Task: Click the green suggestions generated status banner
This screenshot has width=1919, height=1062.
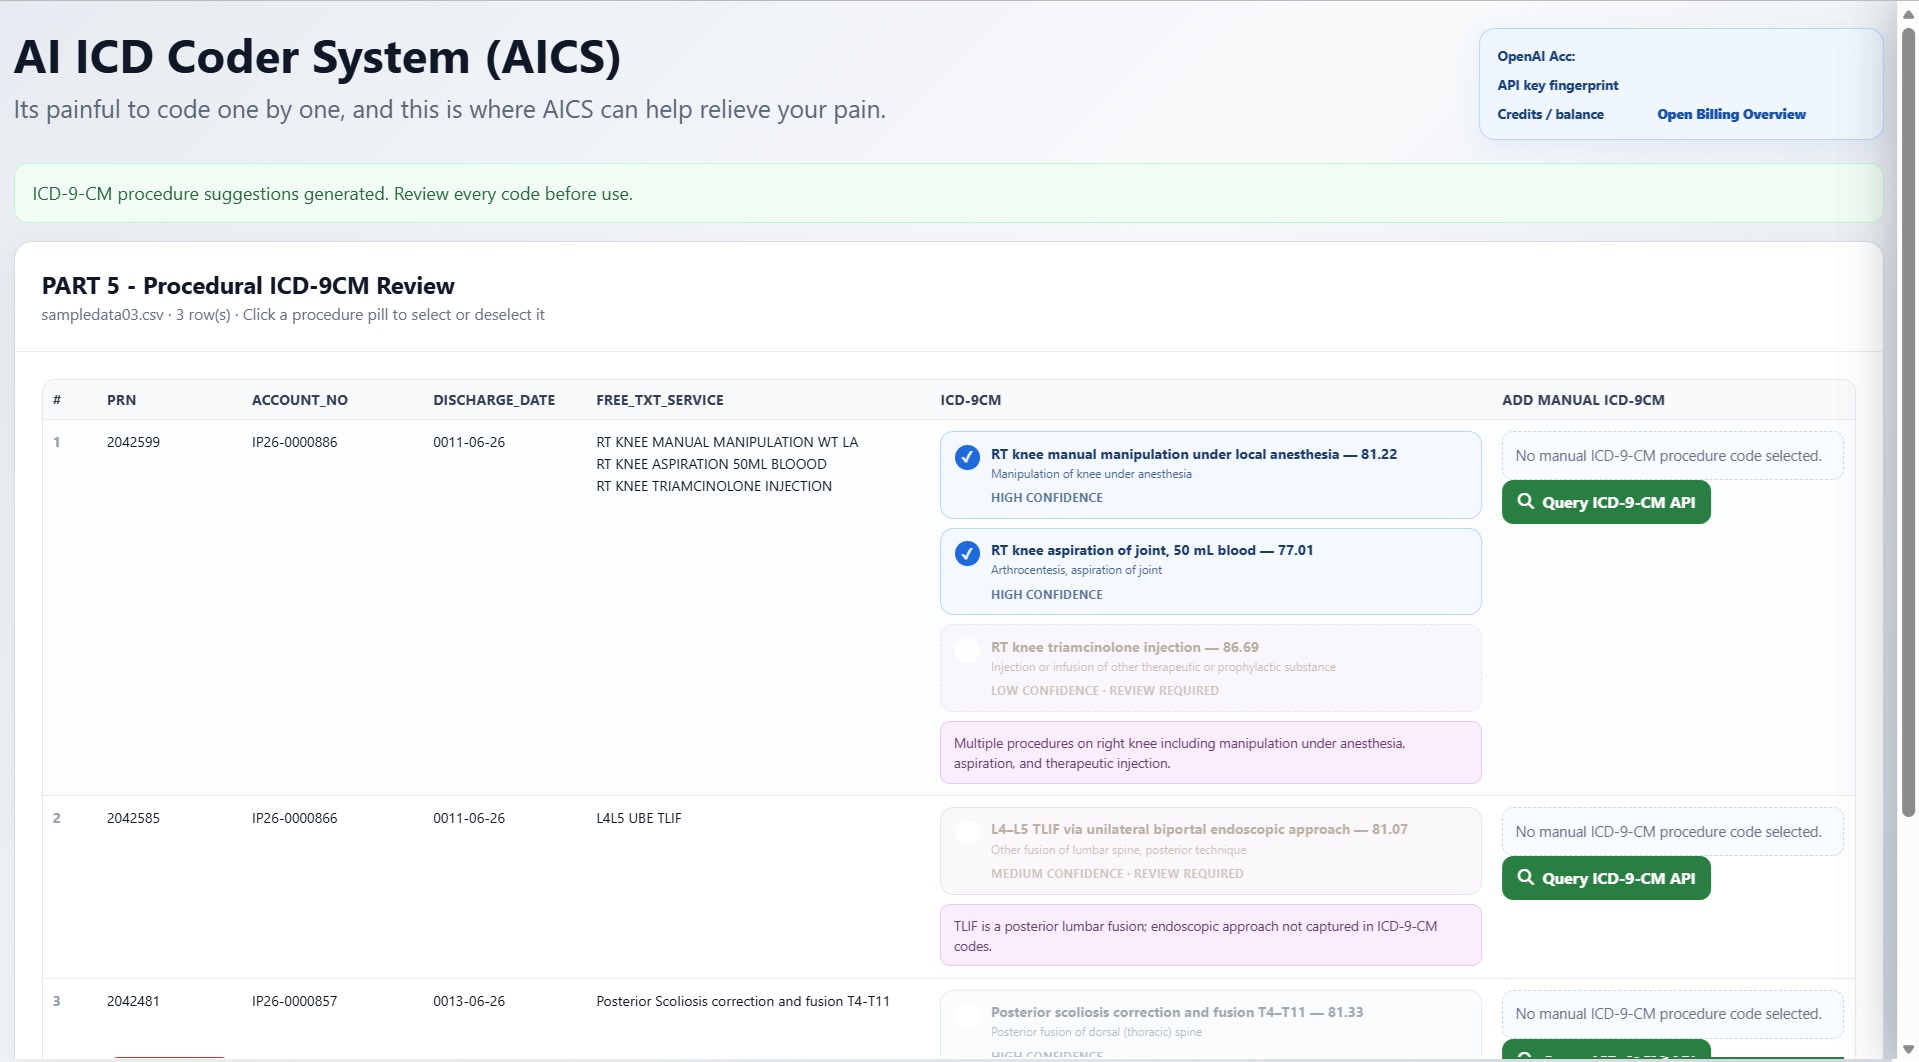Action: click(948, 194)
